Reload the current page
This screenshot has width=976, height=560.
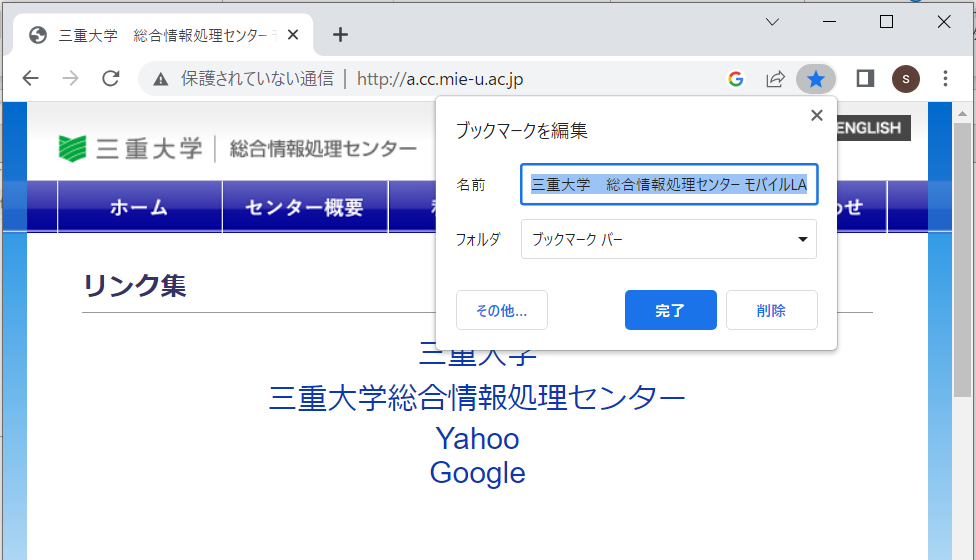pos(111,78)
